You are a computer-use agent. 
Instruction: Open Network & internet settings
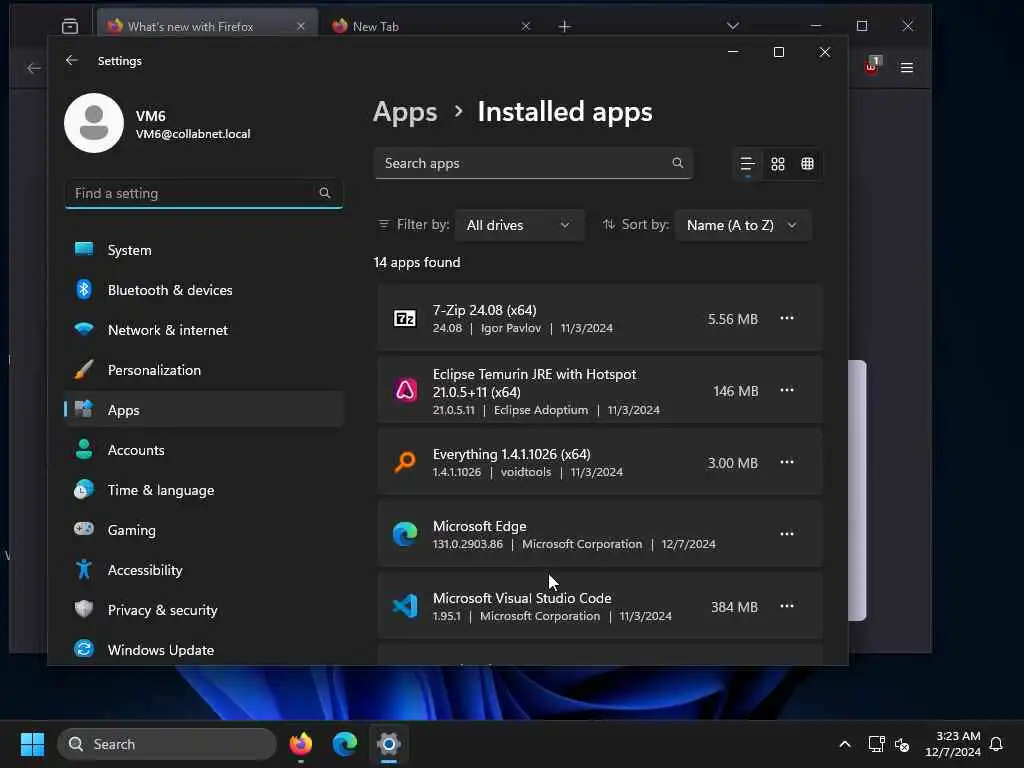click(204, 330)
